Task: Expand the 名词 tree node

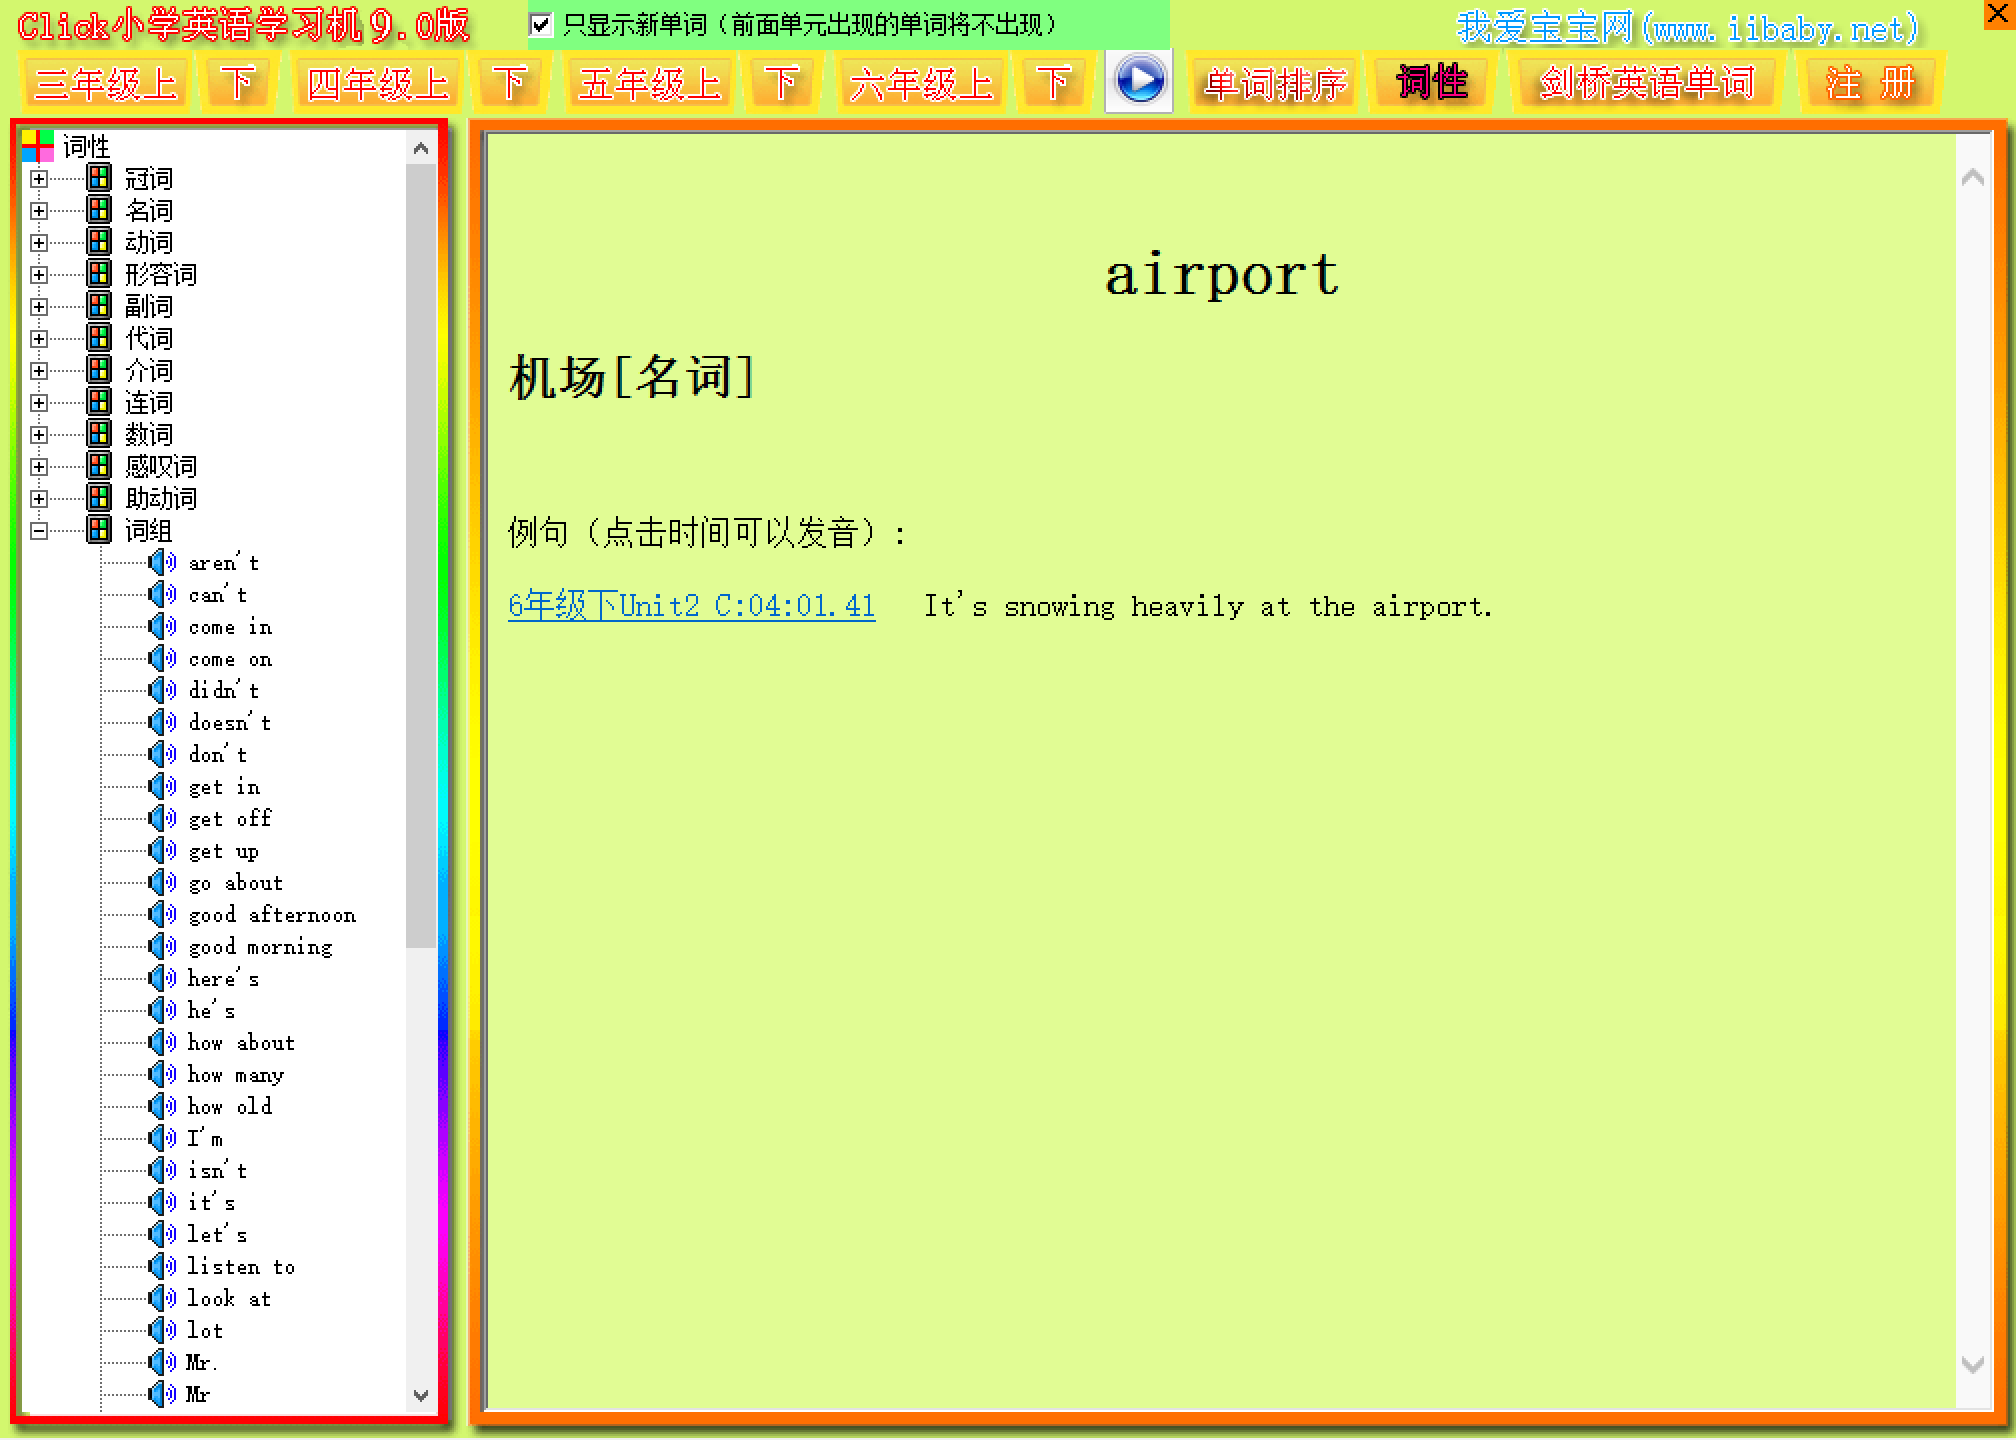Action: click(39, 211)
